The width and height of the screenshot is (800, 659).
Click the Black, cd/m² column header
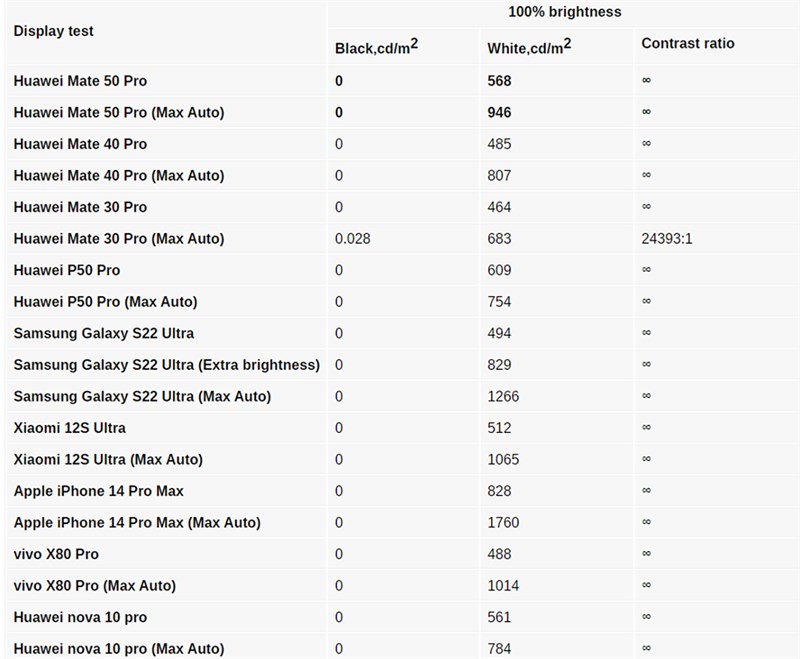[376, 47]
